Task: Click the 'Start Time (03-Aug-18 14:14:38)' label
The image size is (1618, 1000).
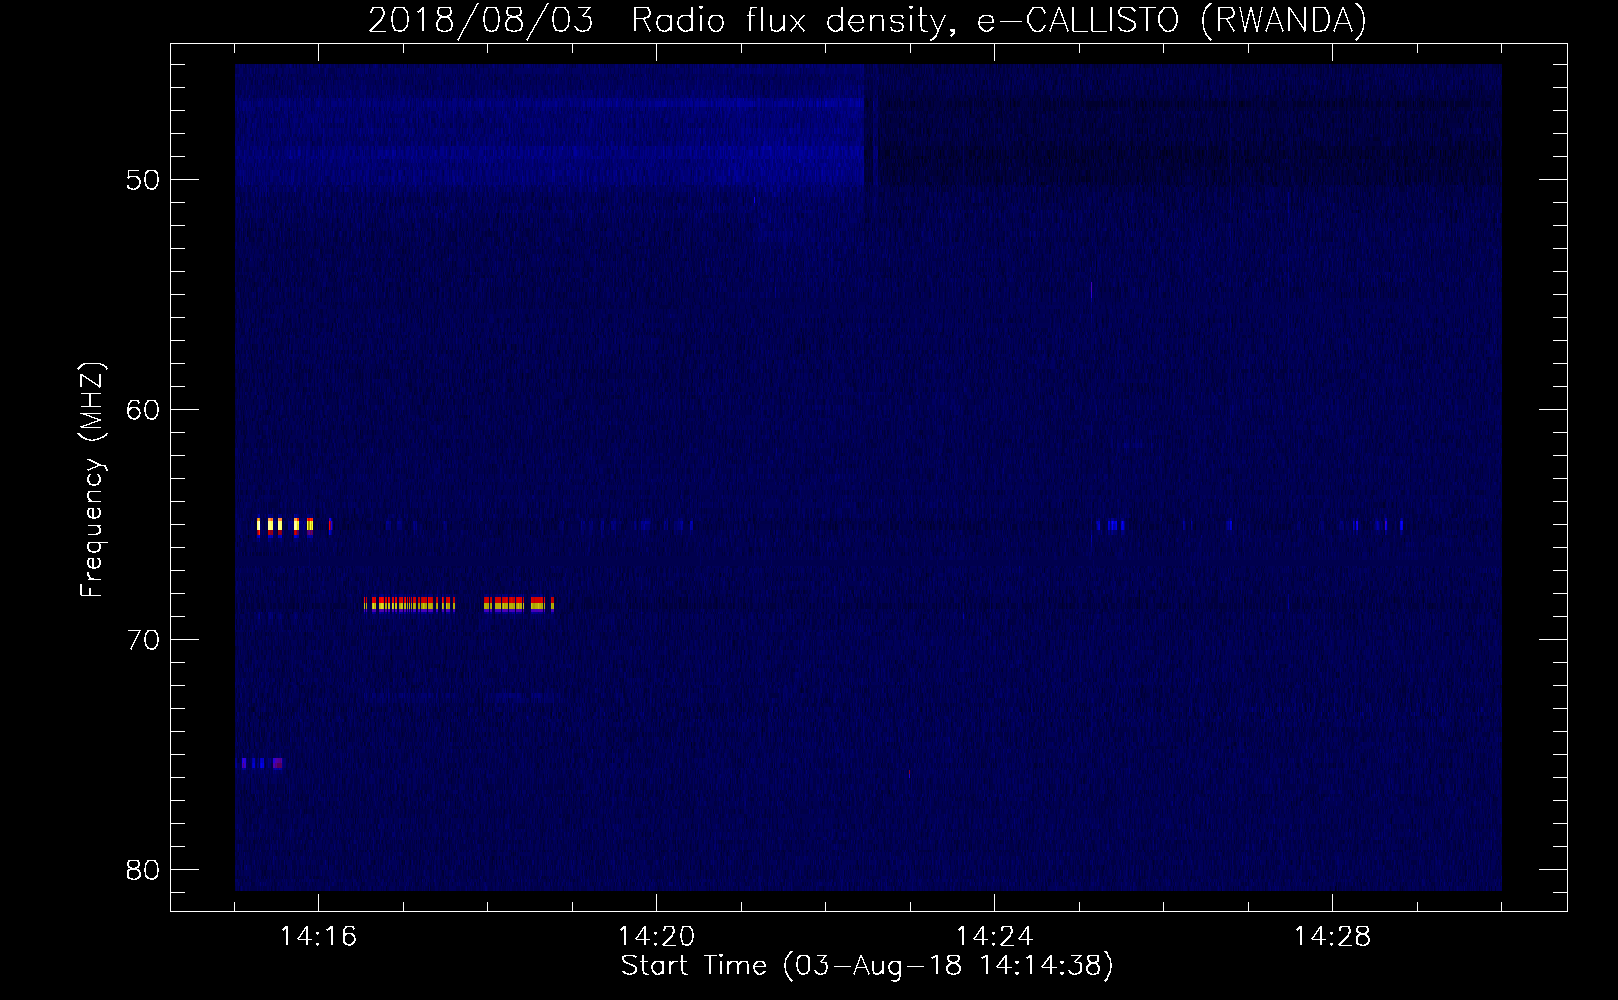Action: point(867,966)
